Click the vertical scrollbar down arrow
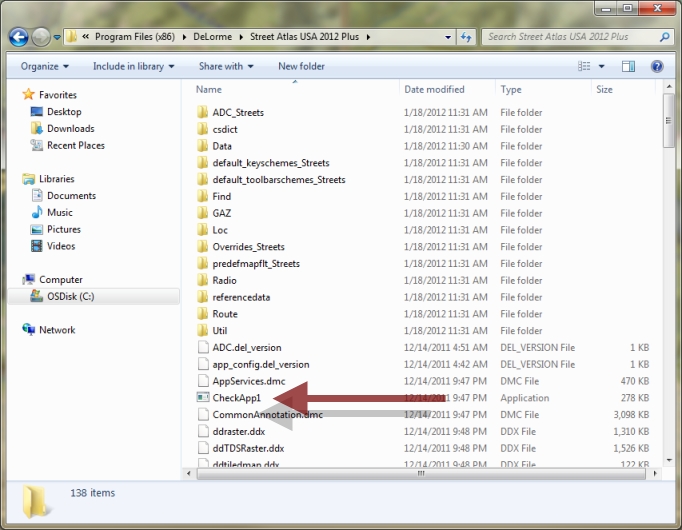682x530 pixels. point(669,460)
